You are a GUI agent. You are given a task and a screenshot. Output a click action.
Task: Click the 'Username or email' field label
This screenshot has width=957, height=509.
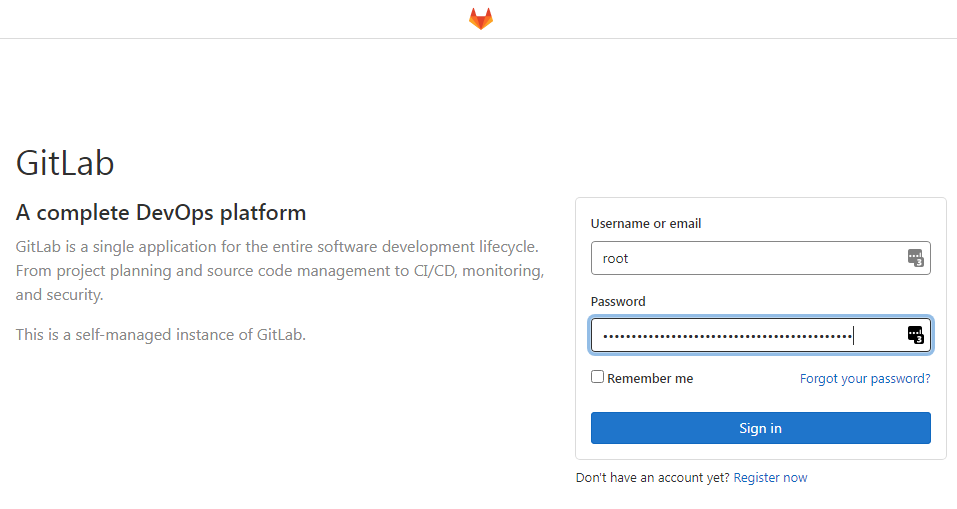click(x=646, y=223)
